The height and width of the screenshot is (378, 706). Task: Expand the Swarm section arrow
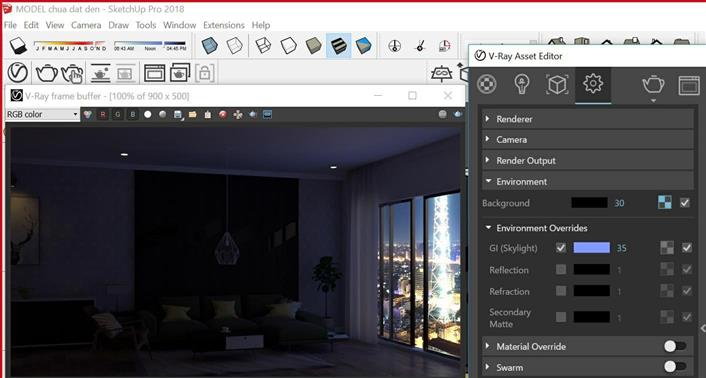click(x=488, y=367)
